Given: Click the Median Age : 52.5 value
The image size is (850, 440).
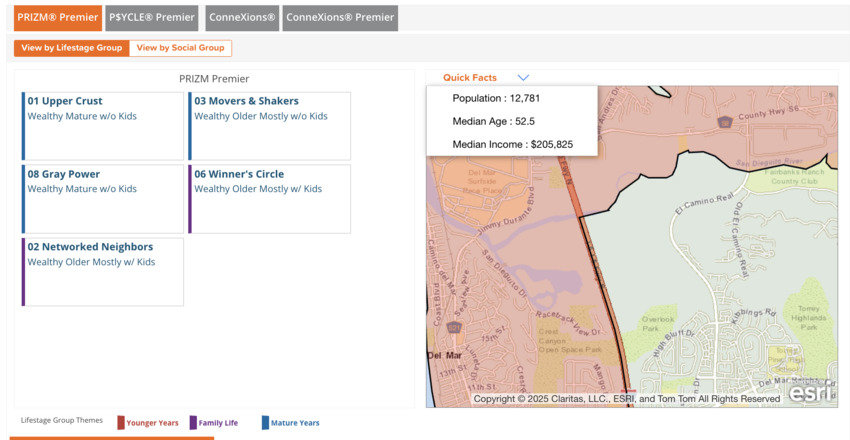Looking at the screenshot, I should click(x=493, y=121).
